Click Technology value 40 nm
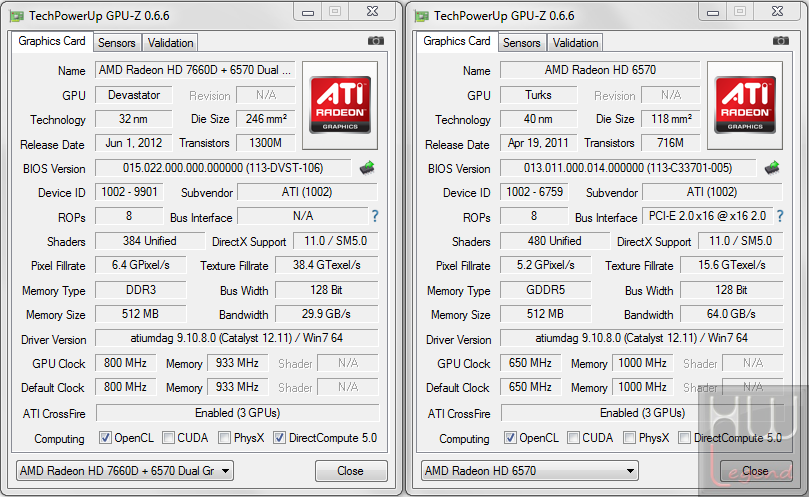Viewport: 809px width, 497px height. tap(539, 119)
